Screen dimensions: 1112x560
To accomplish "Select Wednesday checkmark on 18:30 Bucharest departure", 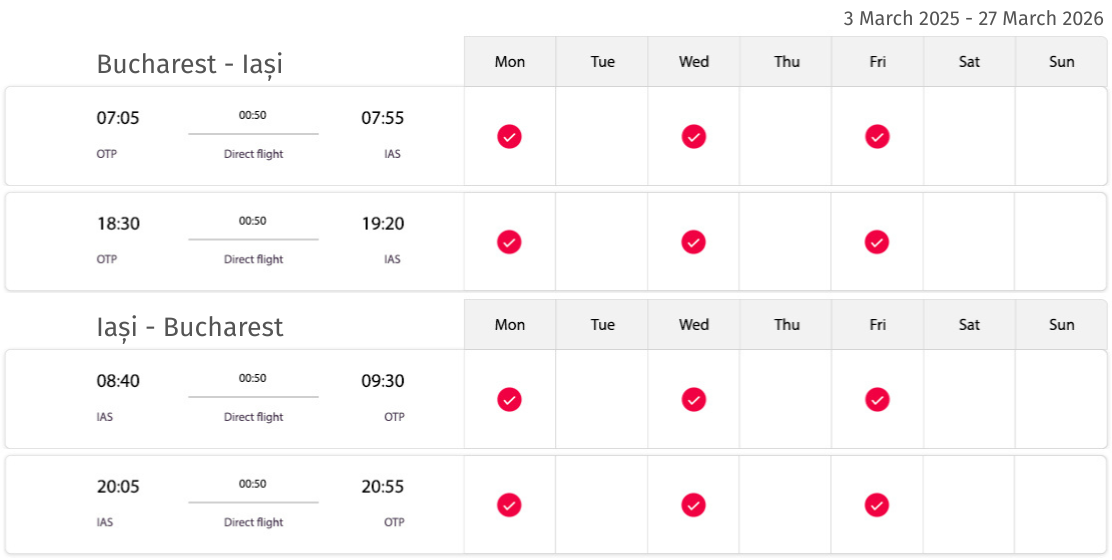I will [694, 242].
